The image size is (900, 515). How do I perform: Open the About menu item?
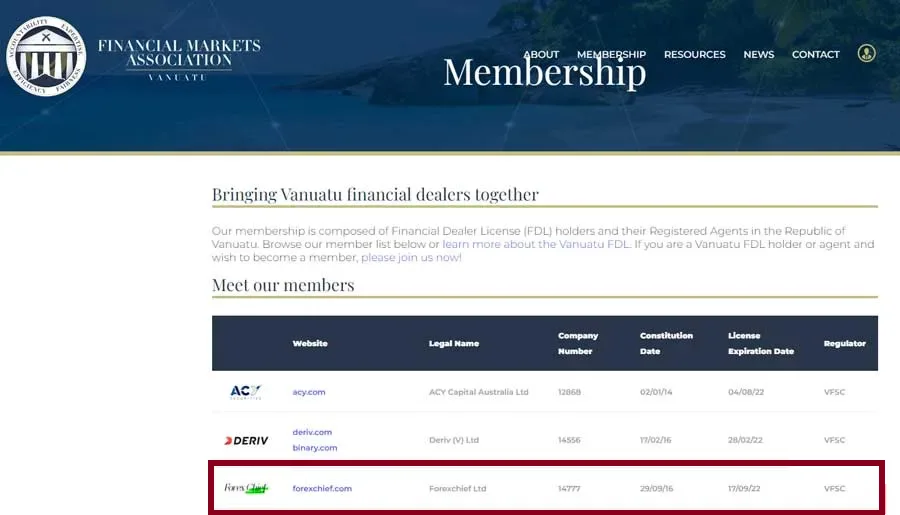tap(541, 54)
